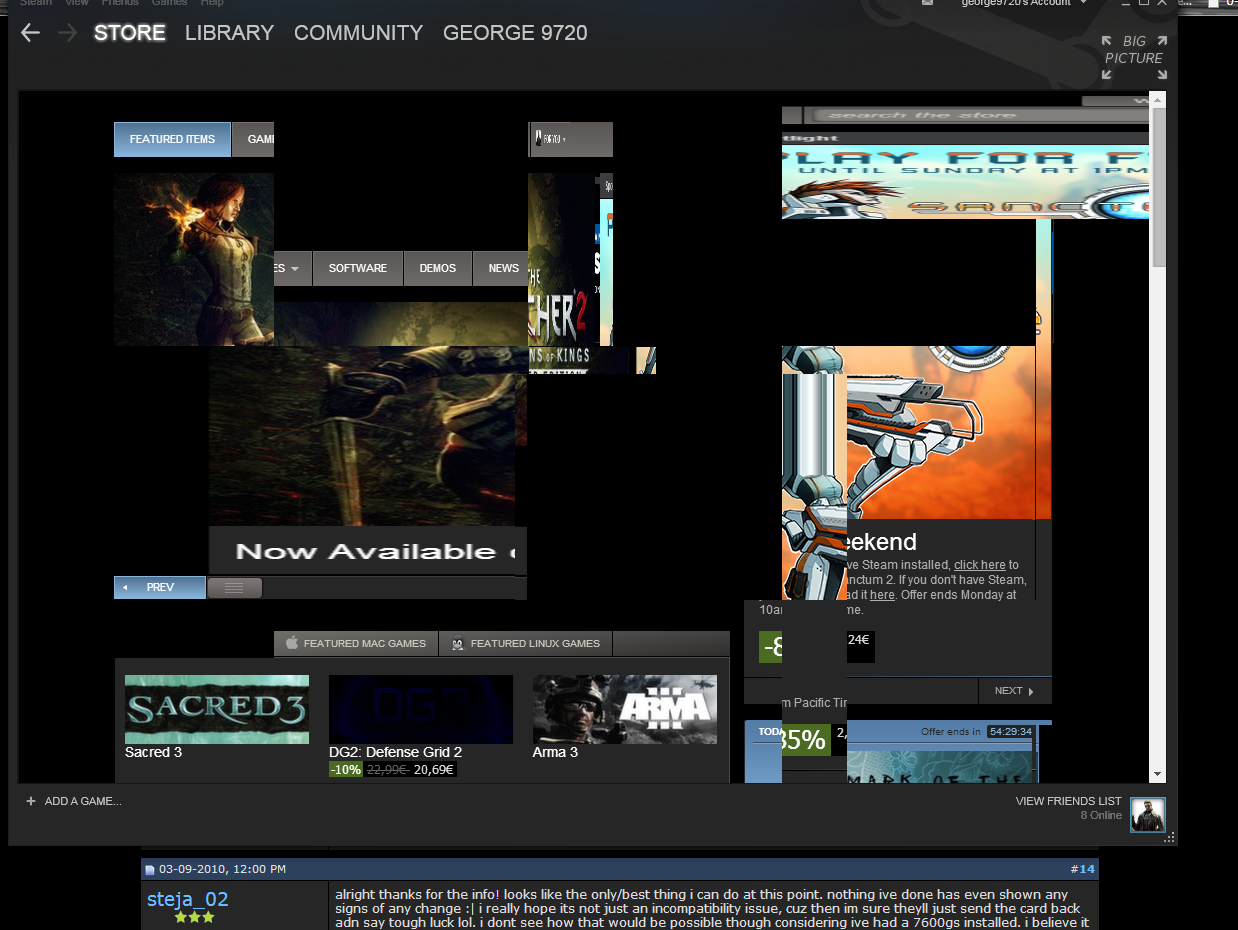Select the FEATURED LINUX GAMES tab
This screenshot has width=1238, height=930.
(x=526, y=643)
